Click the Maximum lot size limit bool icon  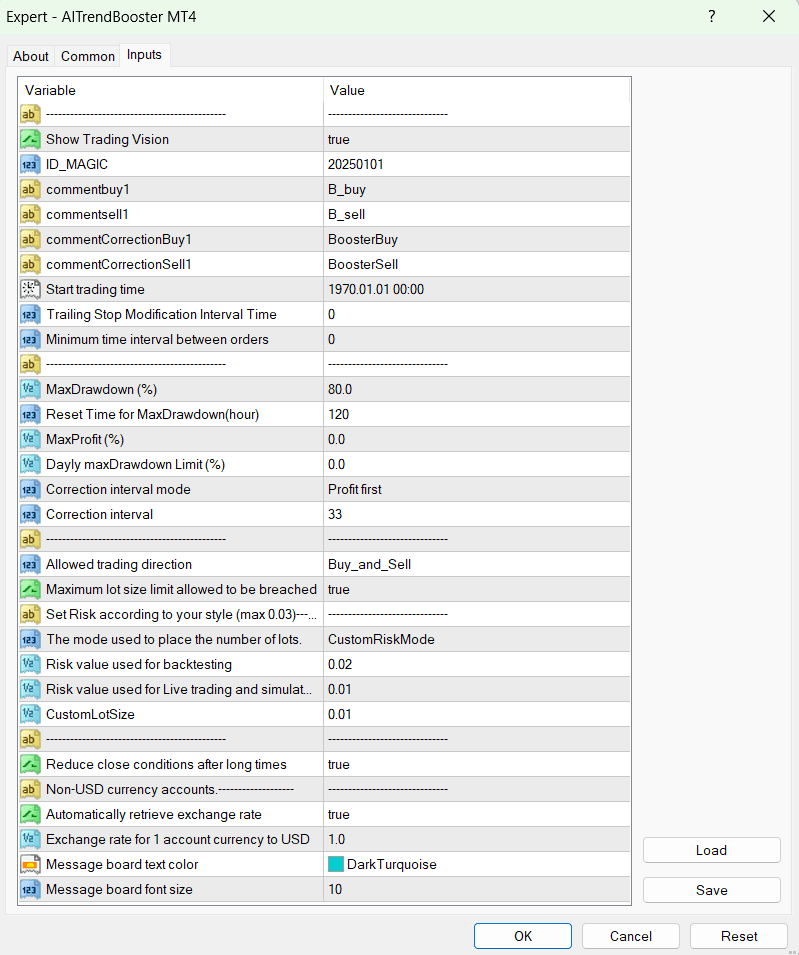click(x=30, y=589)
